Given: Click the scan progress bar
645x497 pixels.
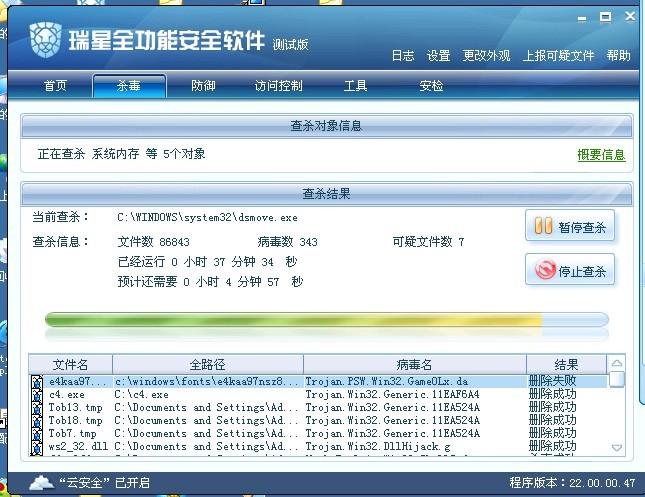Looking at the screenshot, I should pos(327,320).
